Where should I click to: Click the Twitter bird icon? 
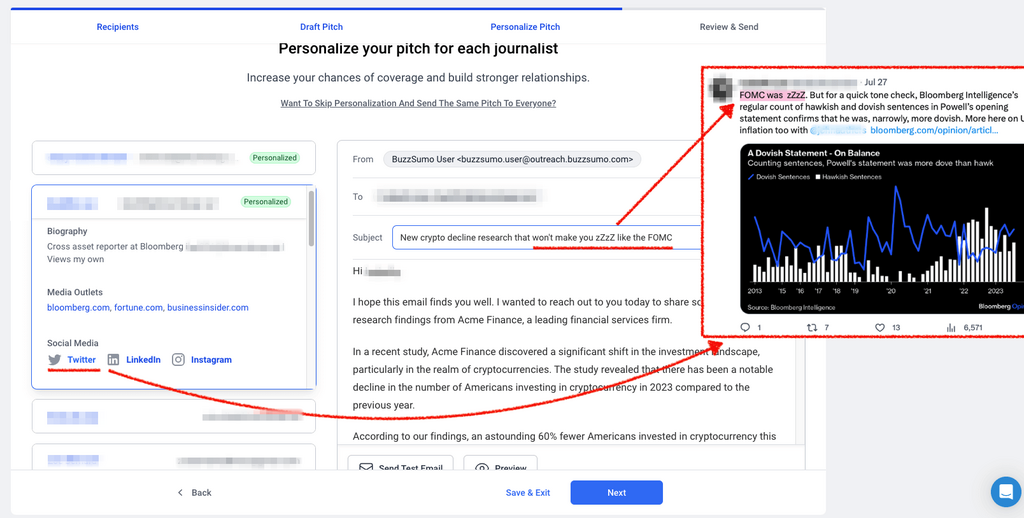pos(55,360)
